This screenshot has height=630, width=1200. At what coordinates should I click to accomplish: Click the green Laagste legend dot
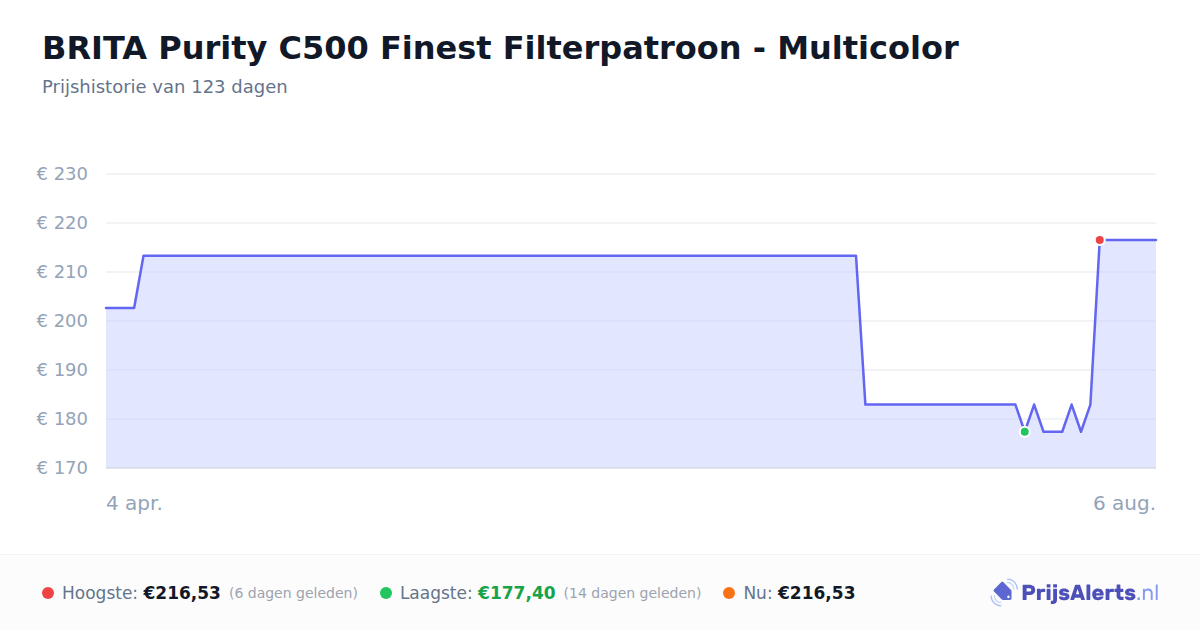point(386,593)
